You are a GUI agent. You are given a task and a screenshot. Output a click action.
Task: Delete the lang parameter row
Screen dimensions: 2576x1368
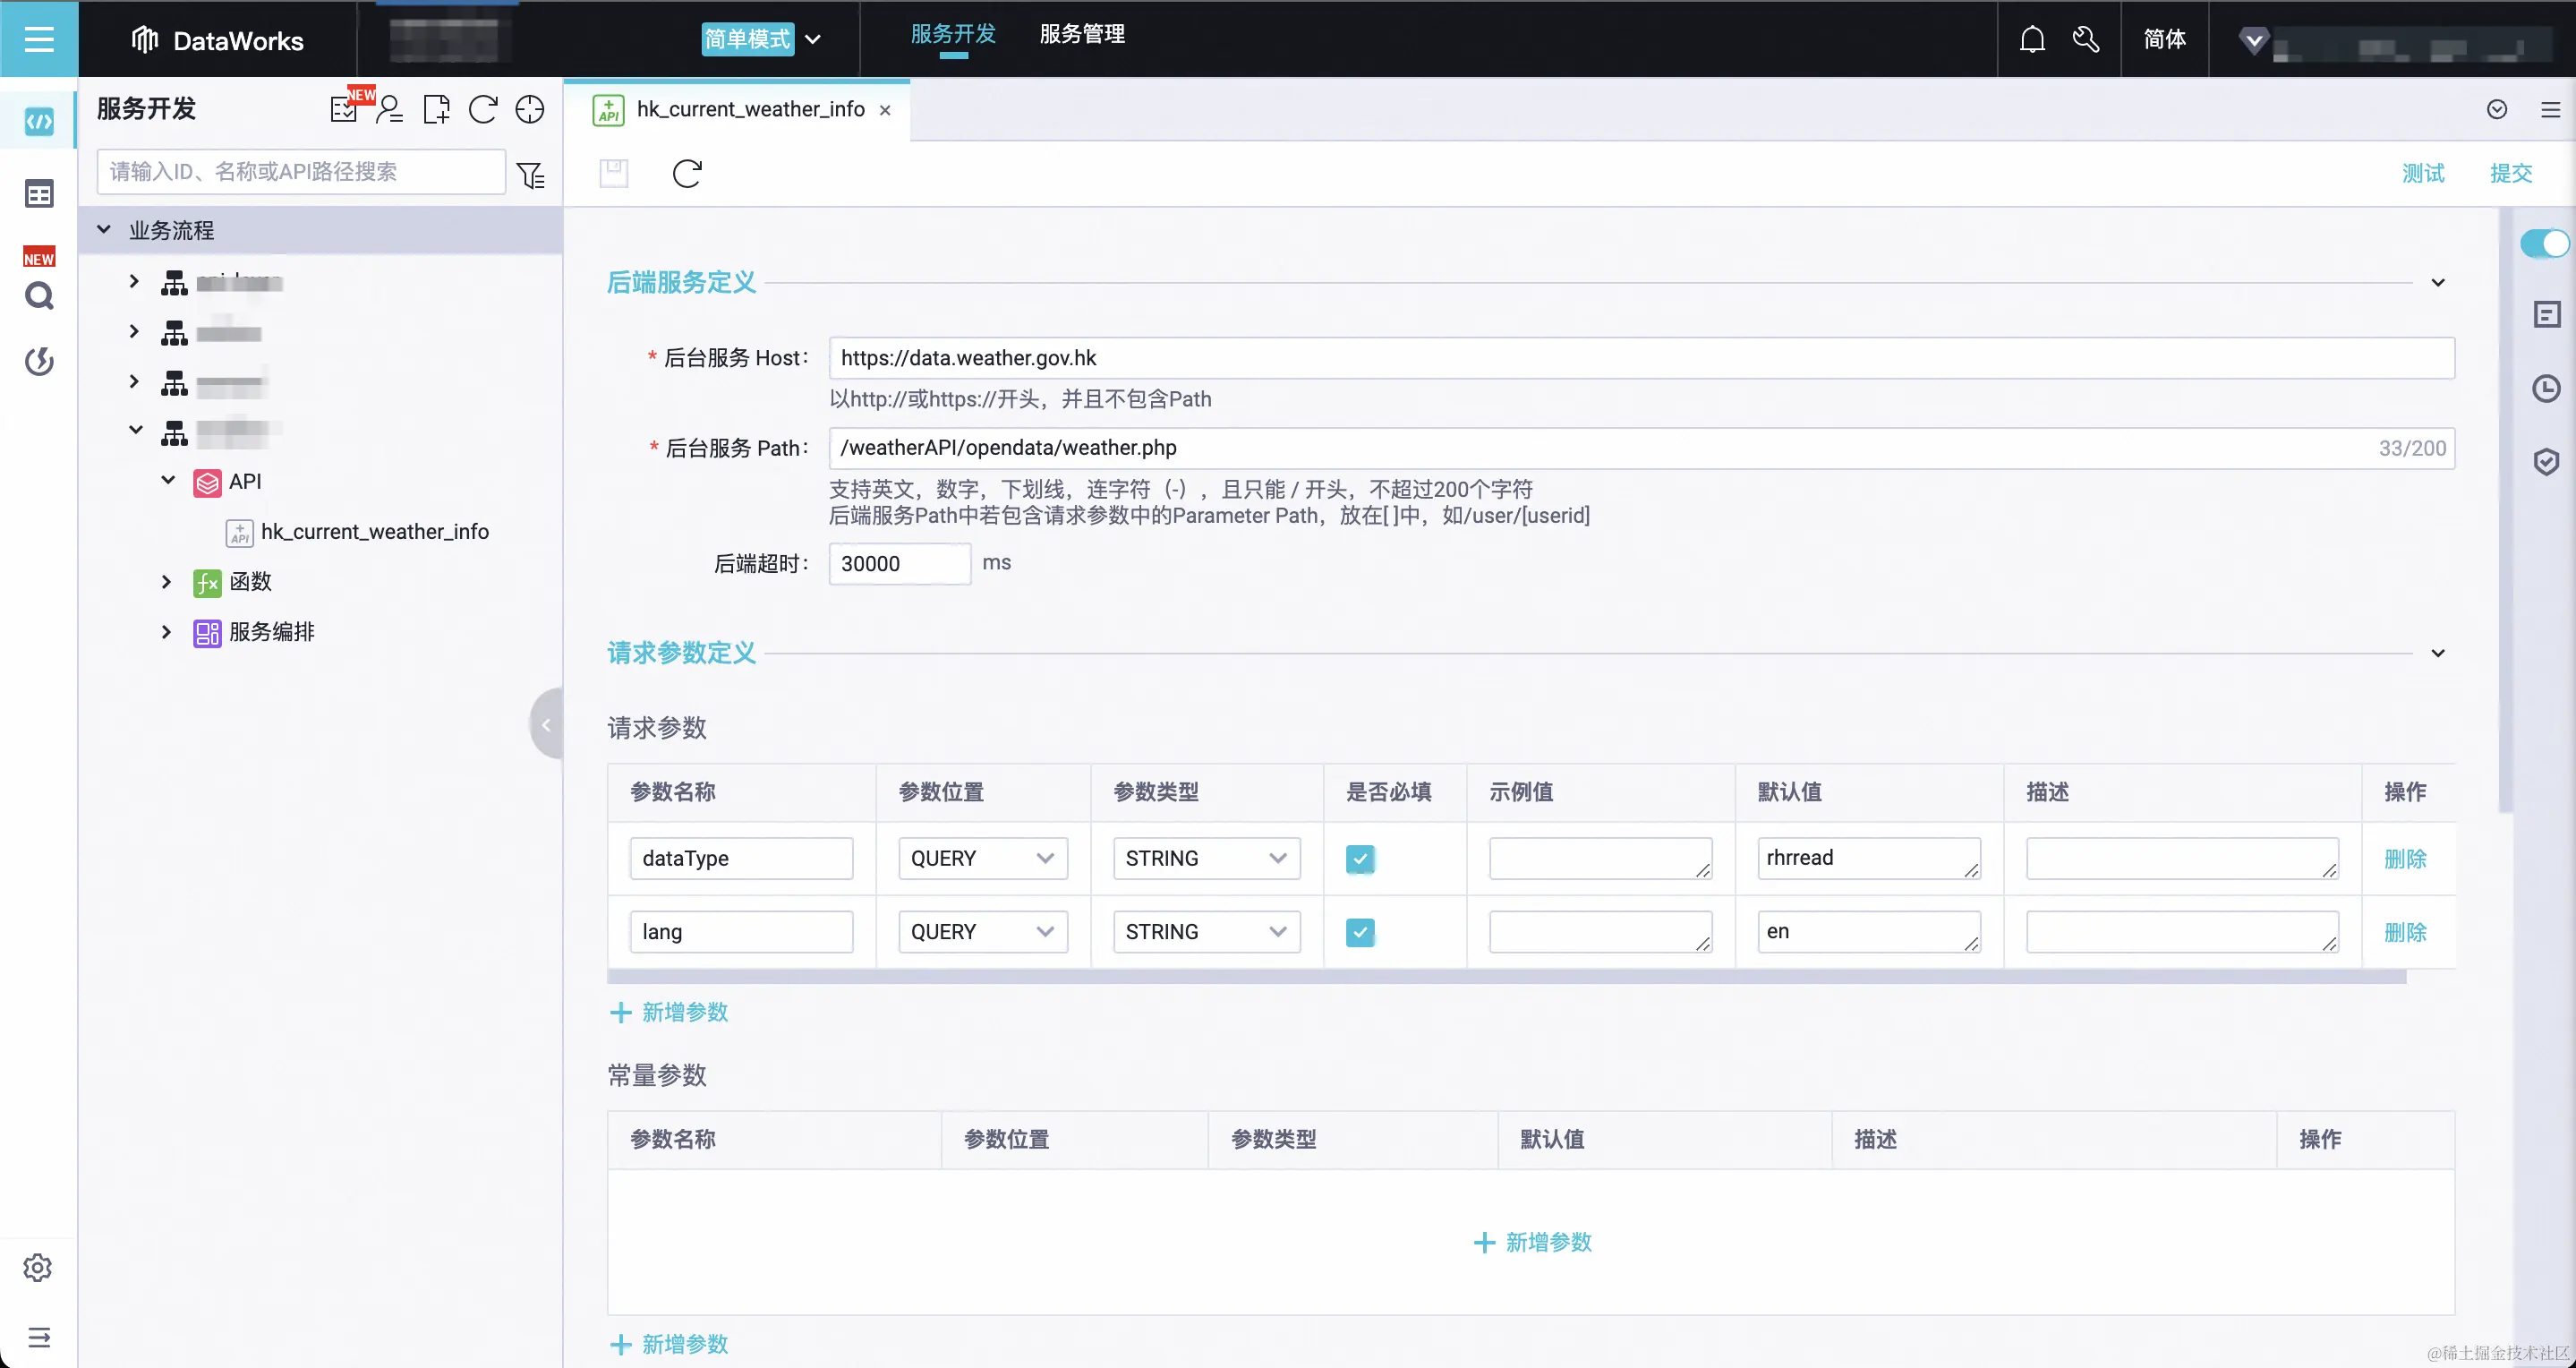2404,931
